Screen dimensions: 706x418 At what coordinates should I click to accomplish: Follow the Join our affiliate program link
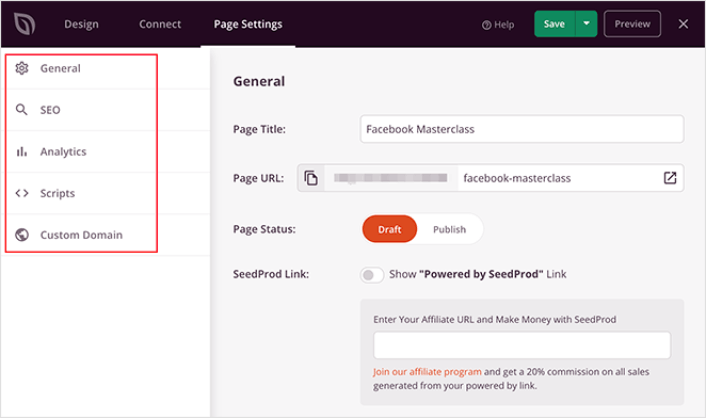[428, 372]
